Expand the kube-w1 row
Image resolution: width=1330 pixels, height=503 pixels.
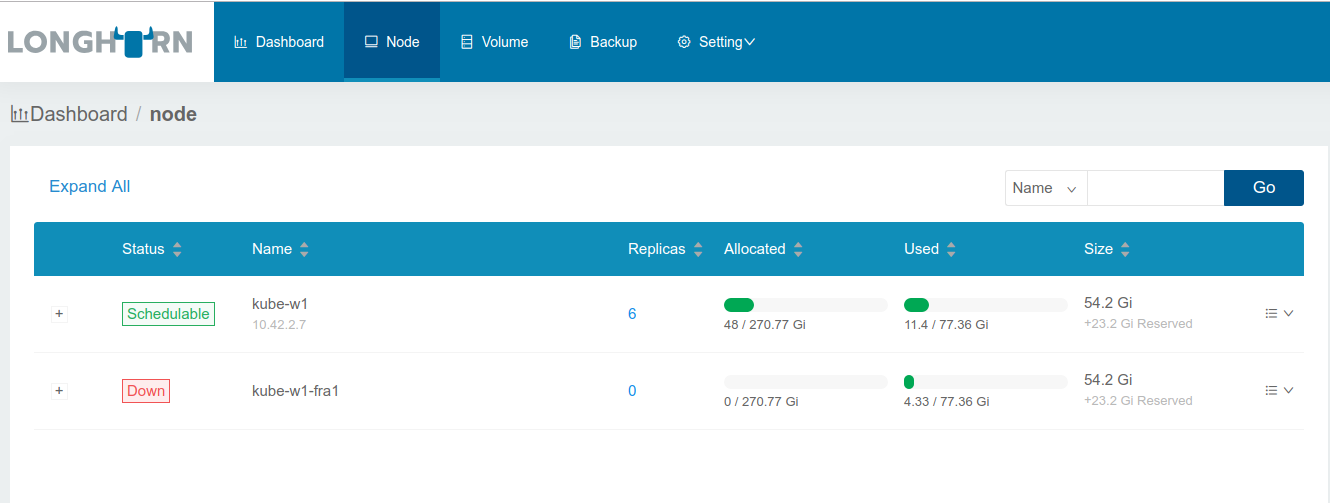click(59, 314)
